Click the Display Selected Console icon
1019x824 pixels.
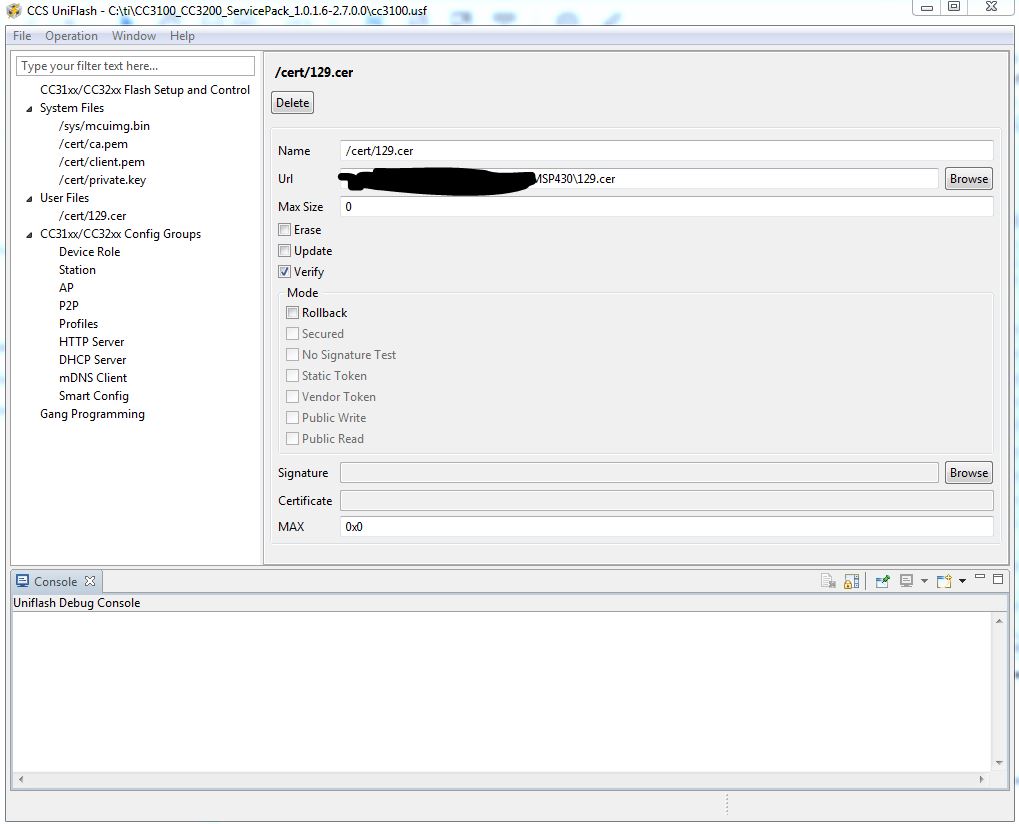pyautogui.click(x=907, y=581)
